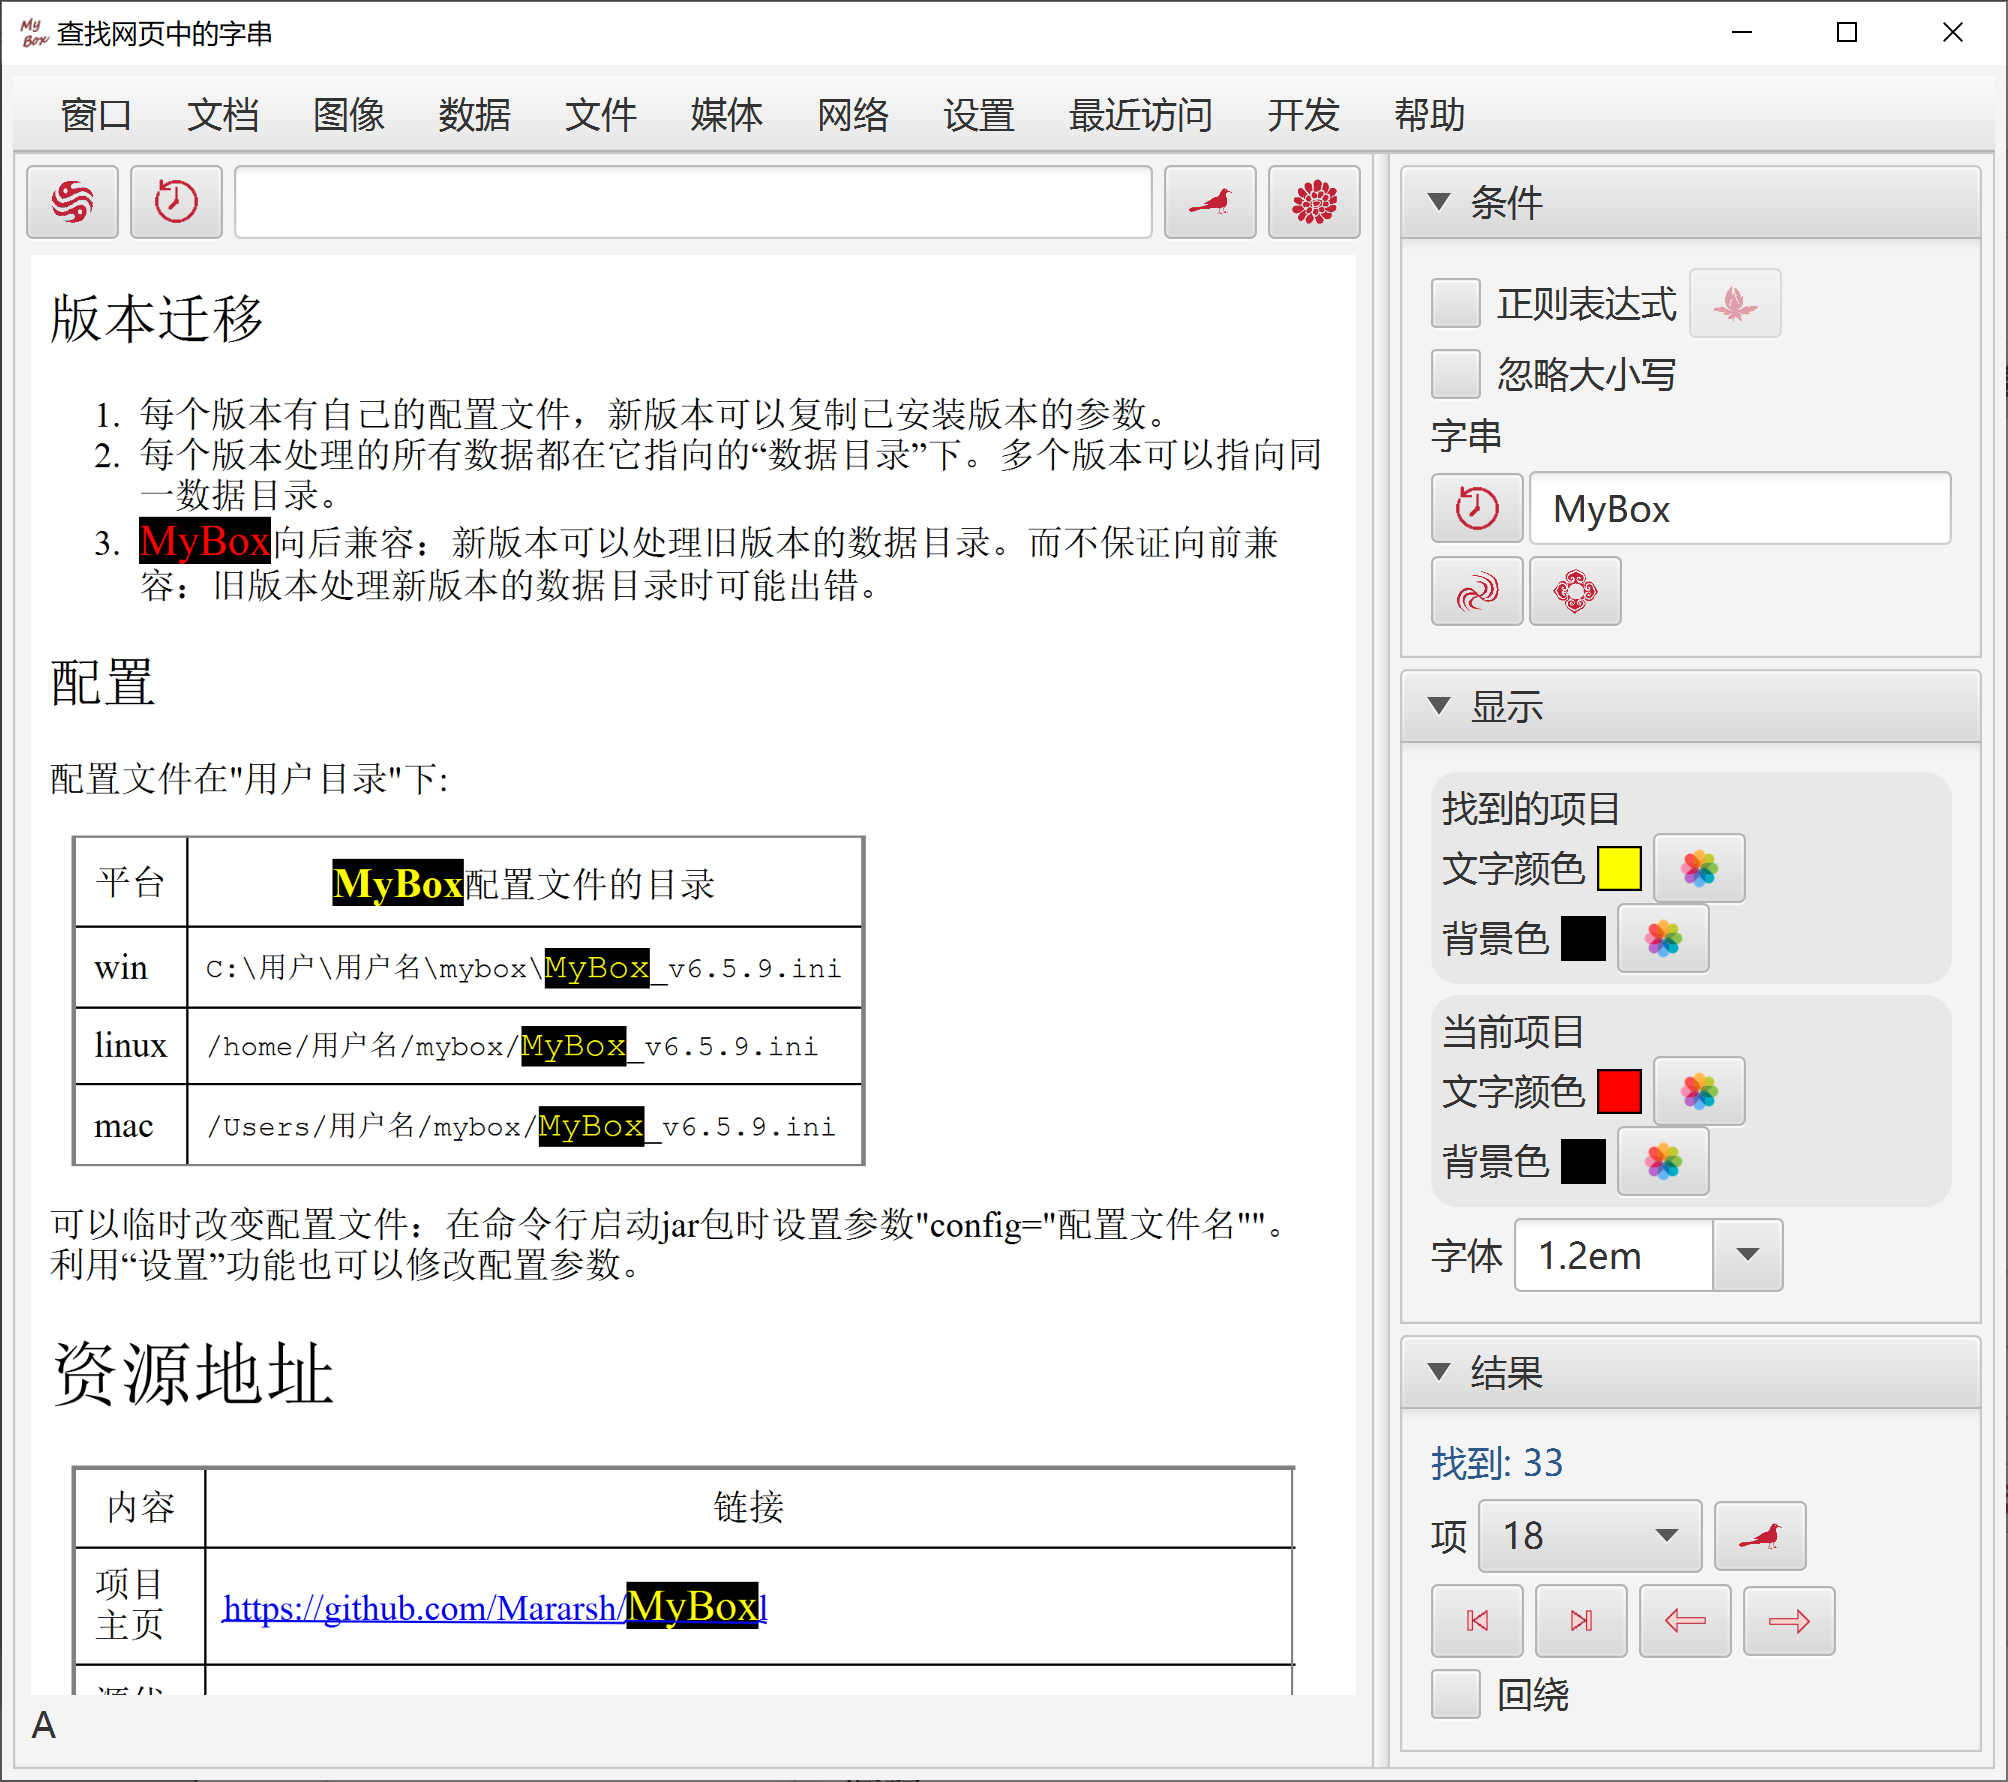
Task: Jump to first found item
Action: click(x=1477, y=1621)
